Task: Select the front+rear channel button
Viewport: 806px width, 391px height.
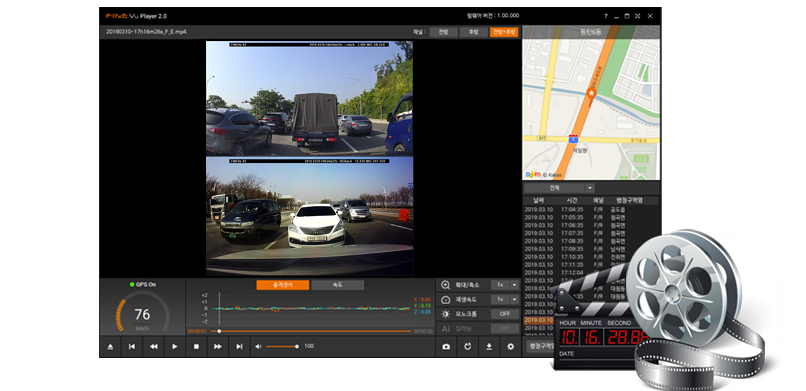Action: point(504,32)
